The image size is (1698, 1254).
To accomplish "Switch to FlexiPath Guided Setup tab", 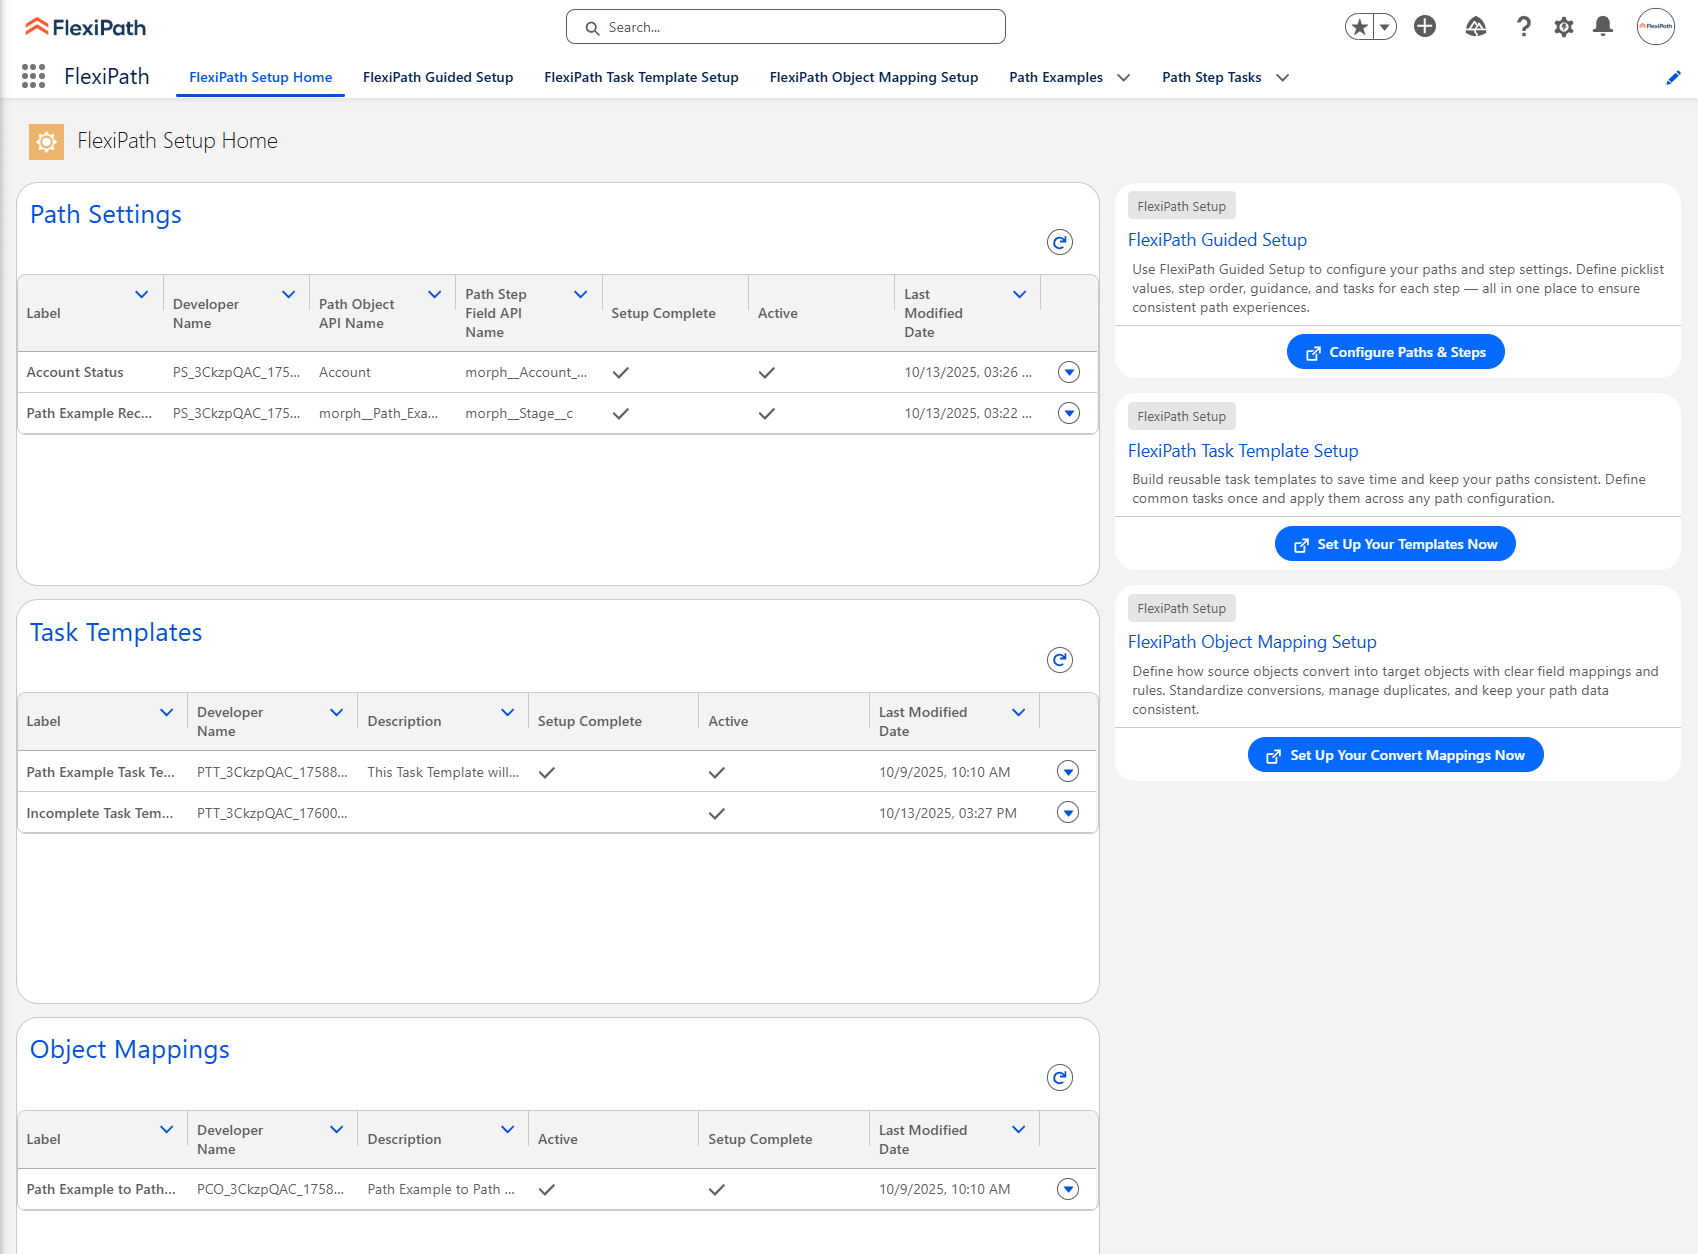I will coord(438,77).
